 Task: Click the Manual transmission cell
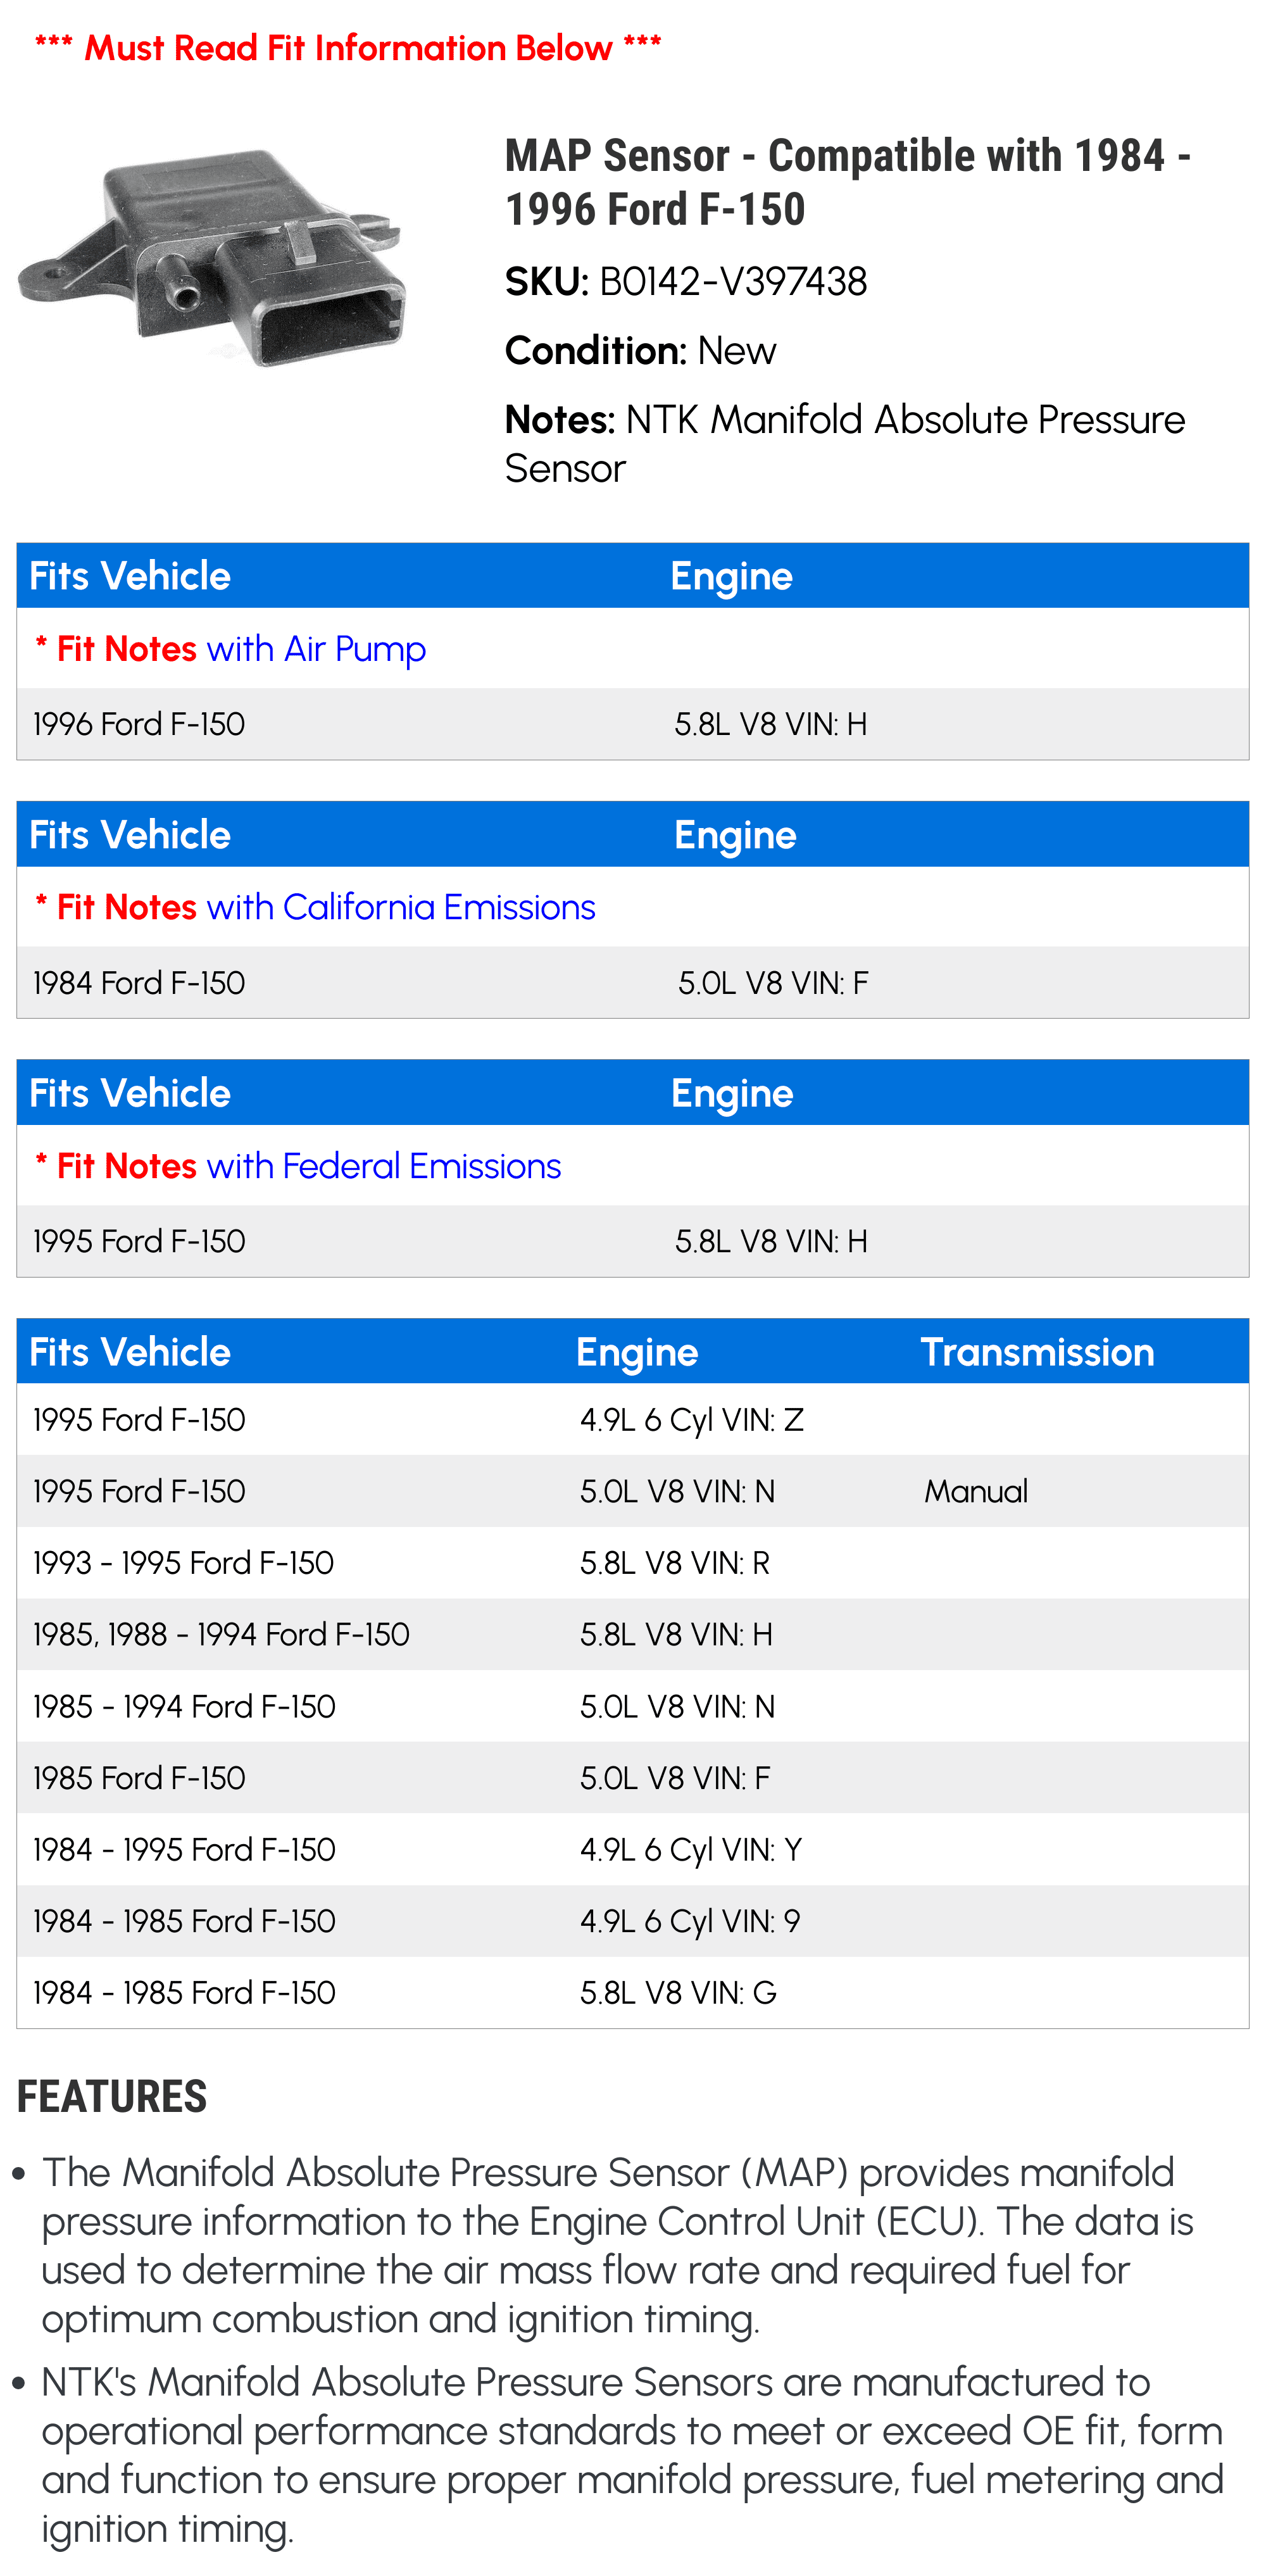[x=976, y=1491]
